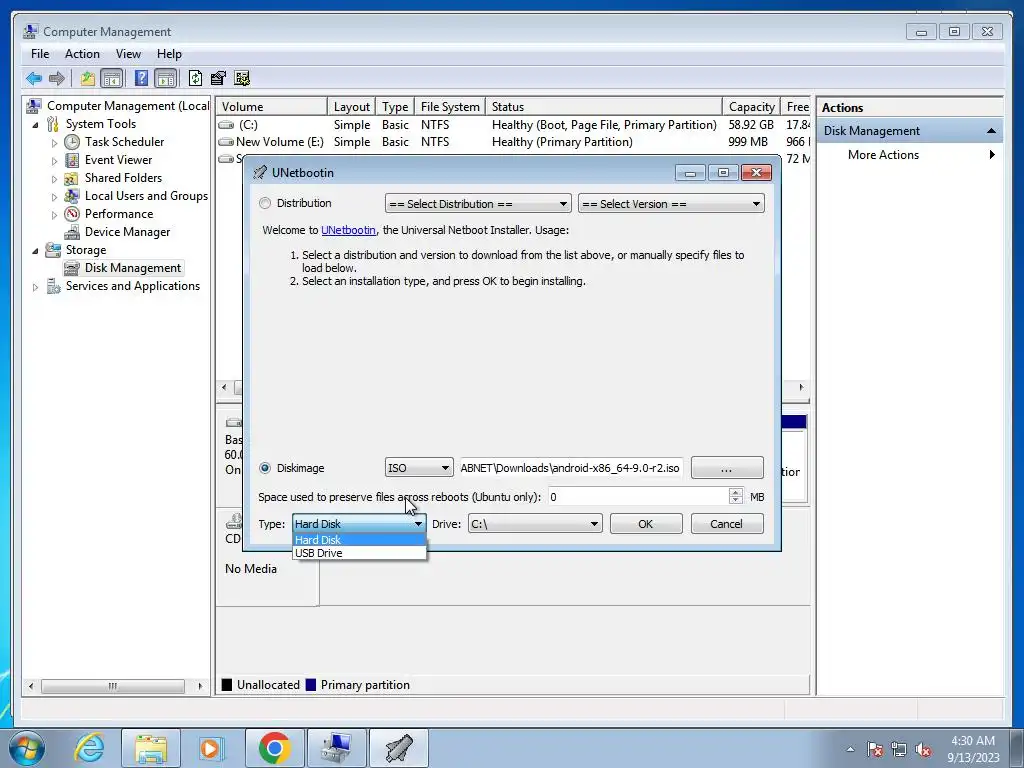Expand the Task Scheduler node arrow
The image size is (1024, 768).
click(x=54, y=142)
